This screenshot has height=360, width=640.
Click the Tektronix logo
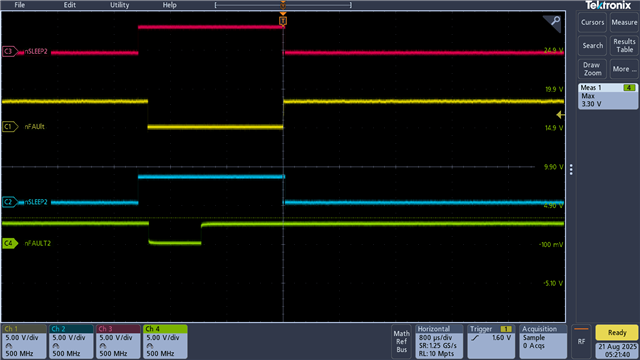[608, 5]
